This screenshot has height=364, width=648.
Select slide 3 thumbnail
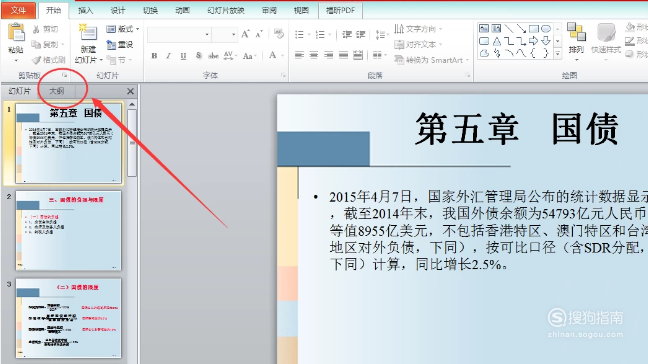click(x=69, y=318)
